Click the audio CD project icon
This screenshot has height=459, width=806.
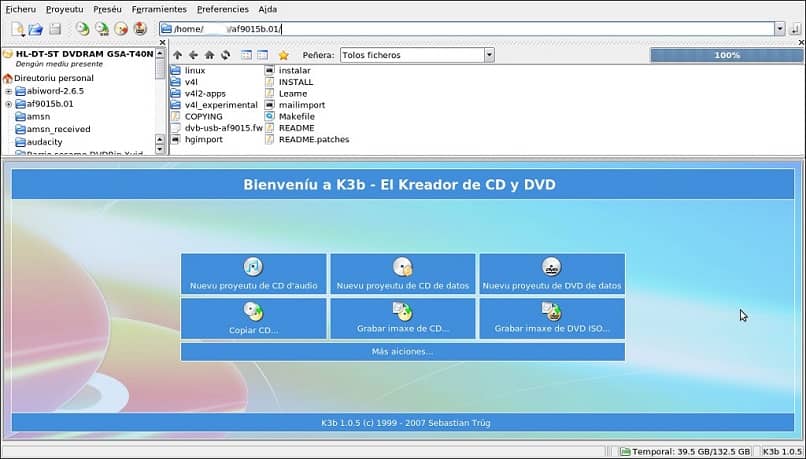(253, 267)
